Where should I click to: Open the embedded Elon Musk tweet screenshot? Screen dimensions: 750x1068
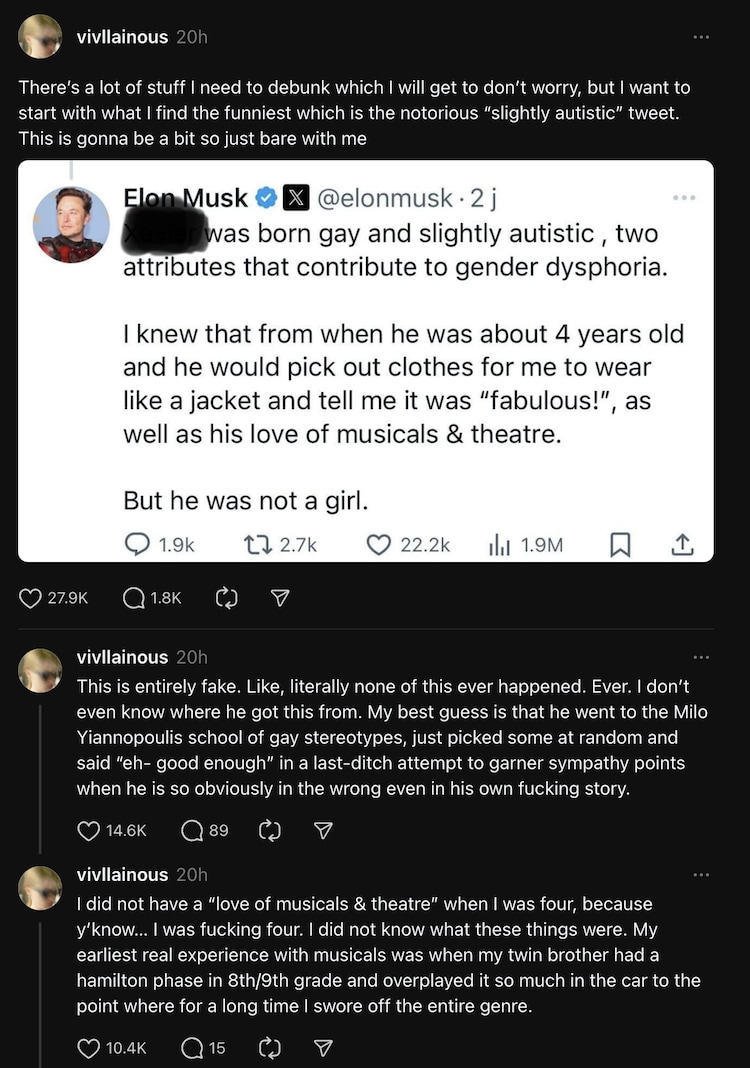(x=366, y=360)
